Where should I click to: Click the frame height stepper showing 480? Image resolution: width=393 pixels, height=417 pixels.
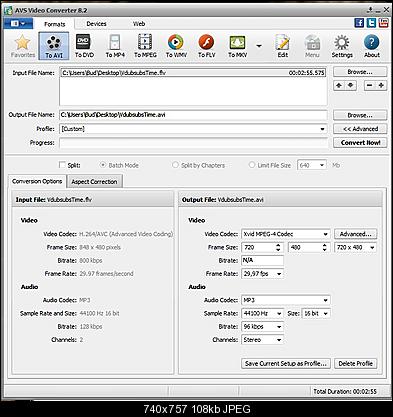point(309,247)
